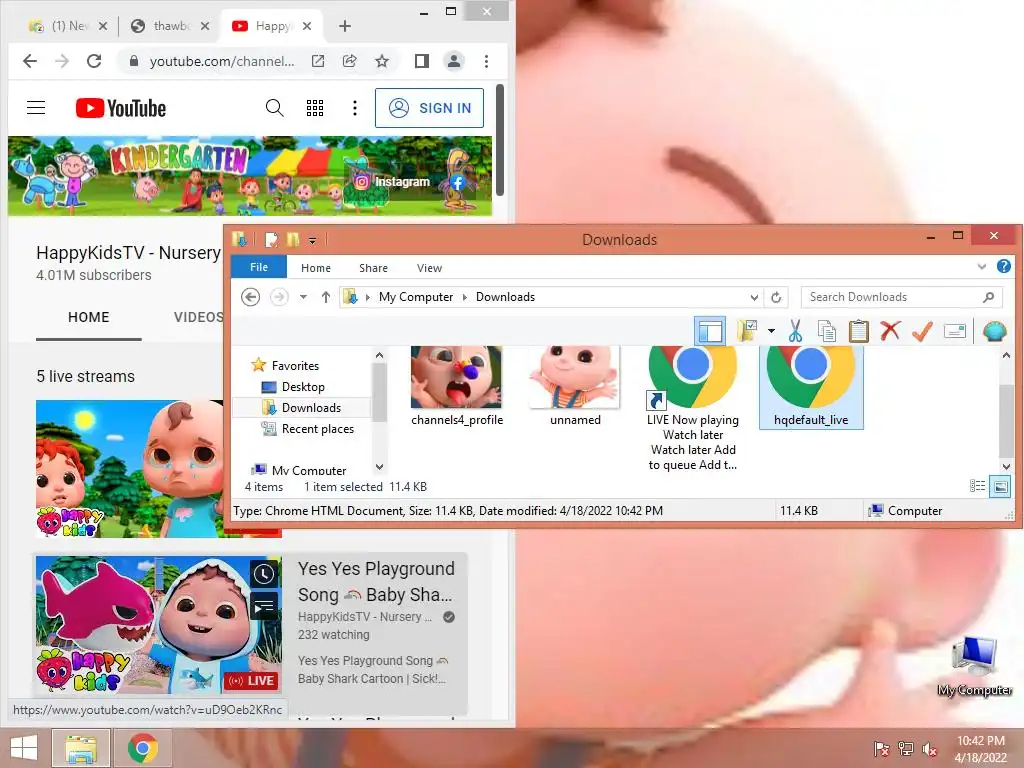
Task: Click the SIGN IN button
Action: point(429,108)
